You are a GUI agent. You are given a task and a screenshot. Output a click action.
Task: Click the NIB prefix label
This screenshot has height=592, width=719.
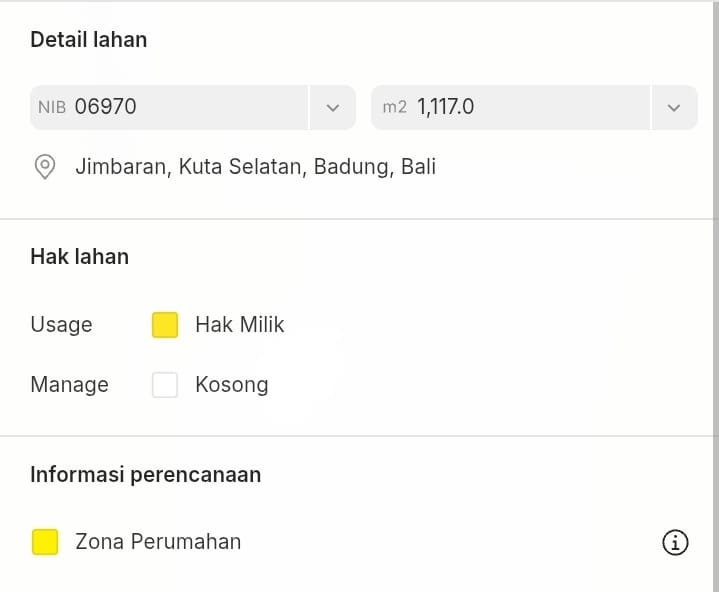[52, 107]
